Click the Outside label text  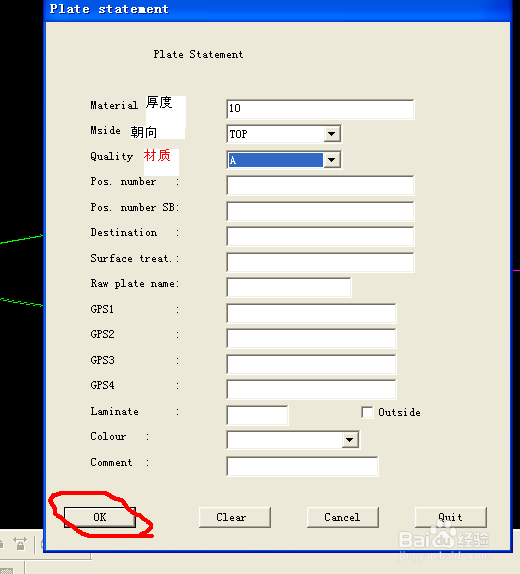pyautogui.click(x=399, y=413)
